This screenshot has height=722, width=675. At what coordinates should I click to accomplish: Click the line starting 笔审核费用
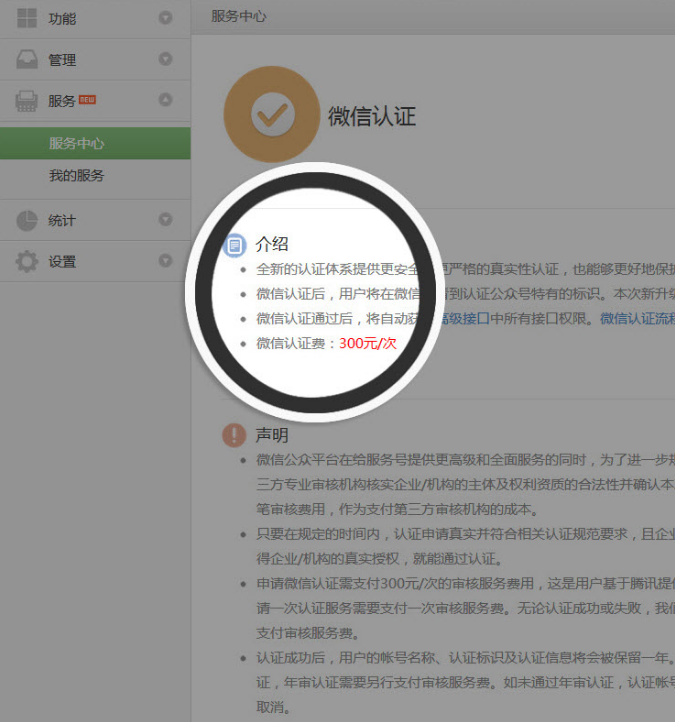397,509
